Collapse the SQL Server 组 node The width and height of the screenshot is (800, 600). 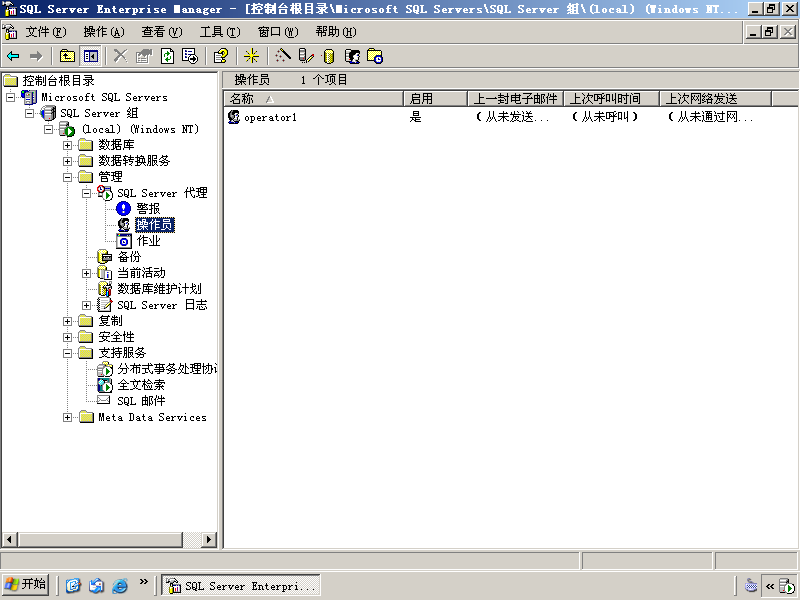point(30,113)
